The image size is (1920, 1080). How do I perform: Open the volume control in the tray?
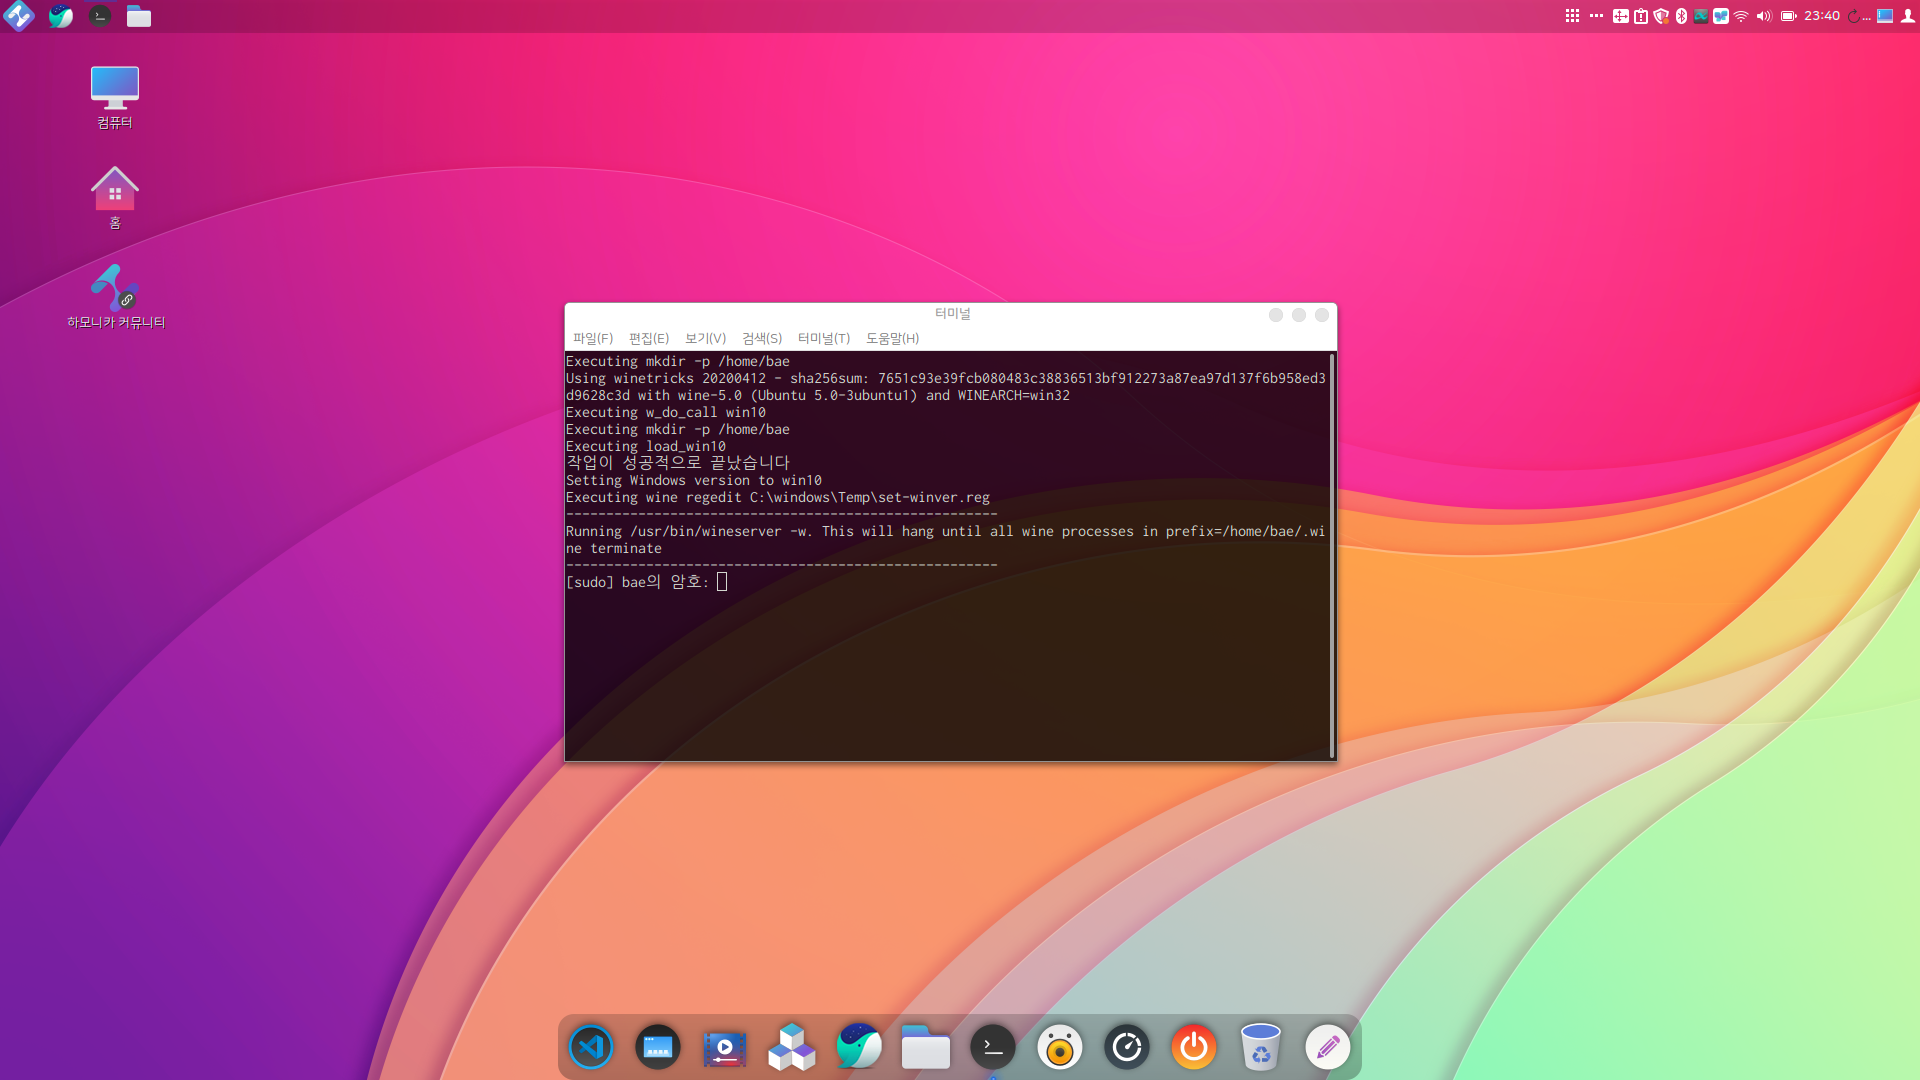(x=1764, y=16)
